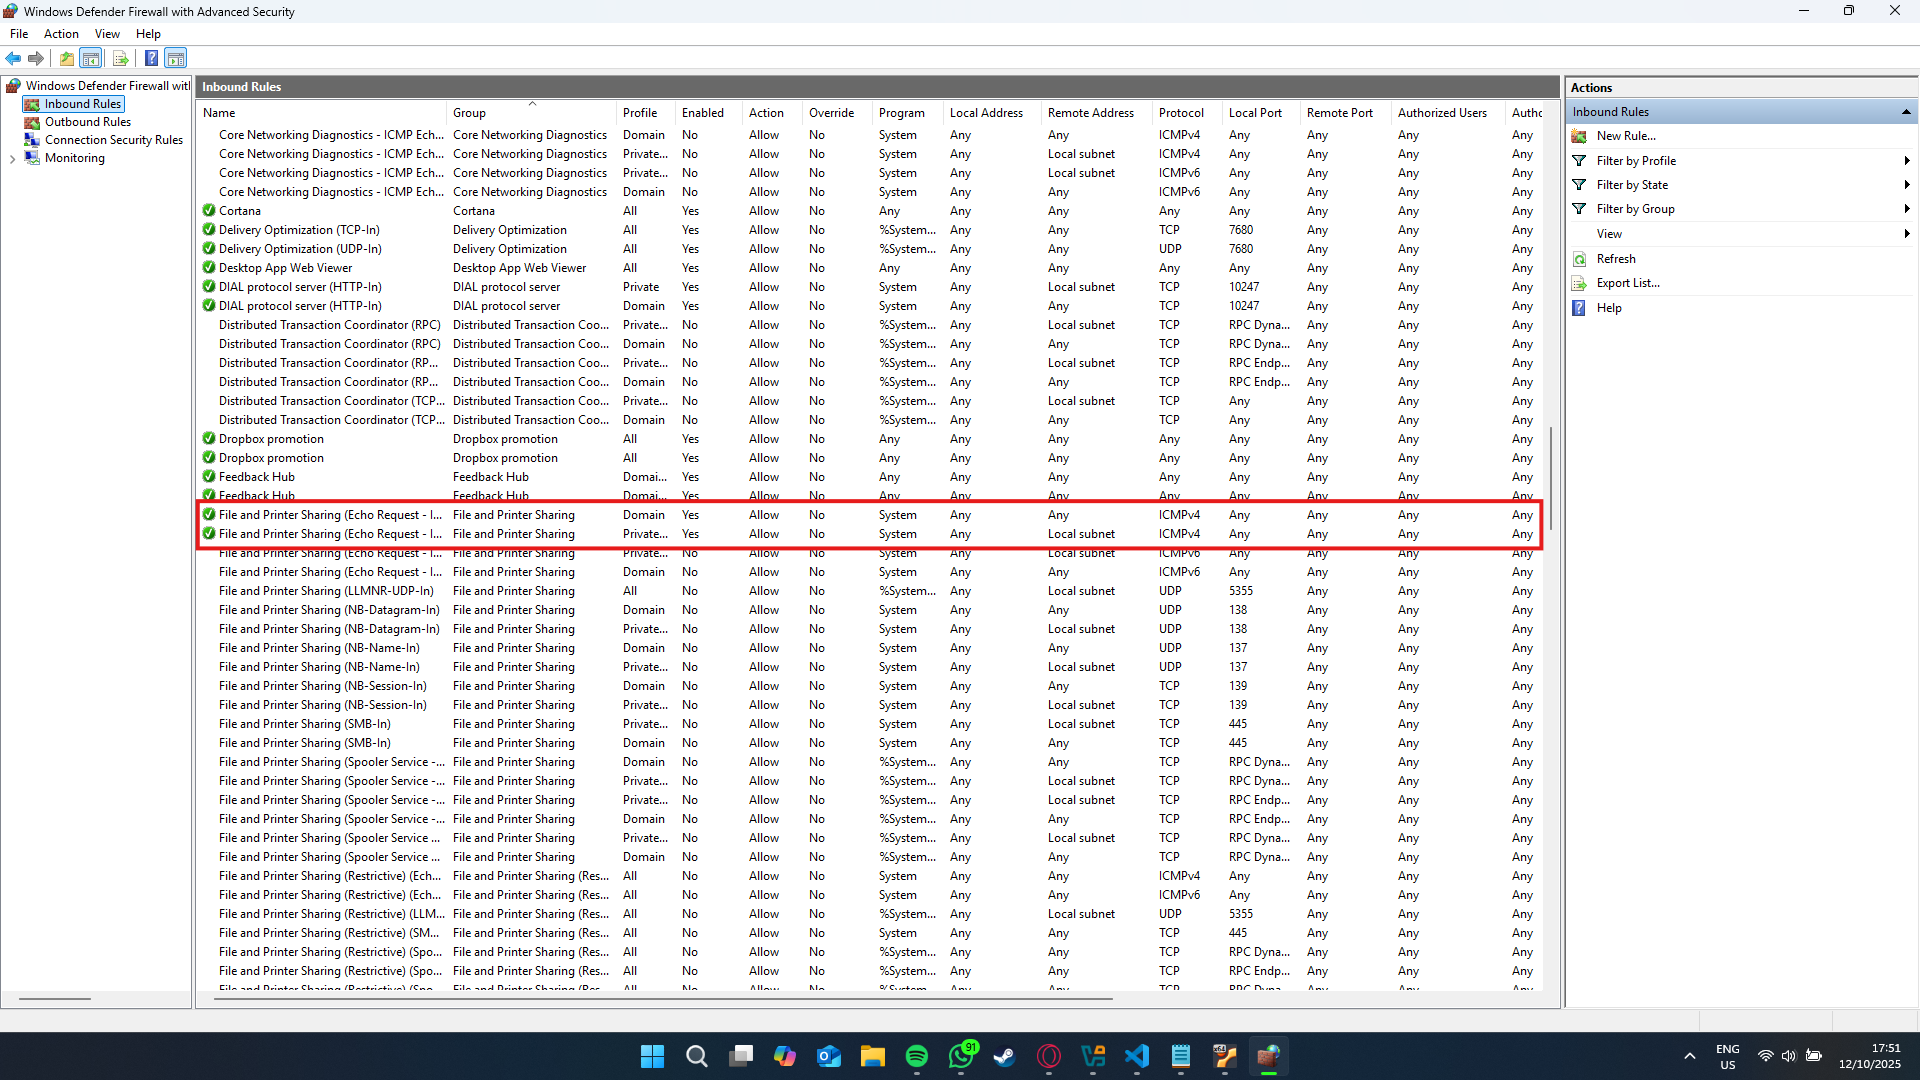This screenshot has height=1080, width=1920.
Task: Expand Filter by Profile submenu arrow
Action: [1907, 161]
